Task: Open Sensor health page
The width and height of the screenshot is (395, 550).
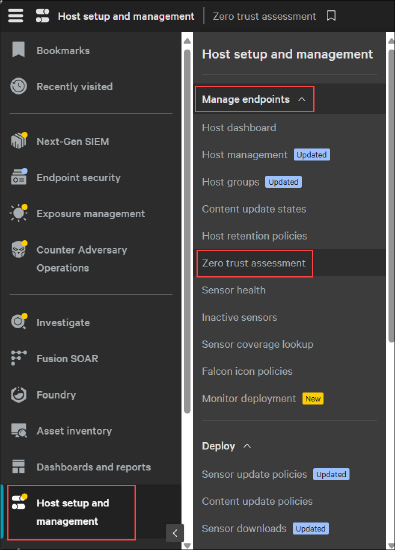Action: (234, 290)
